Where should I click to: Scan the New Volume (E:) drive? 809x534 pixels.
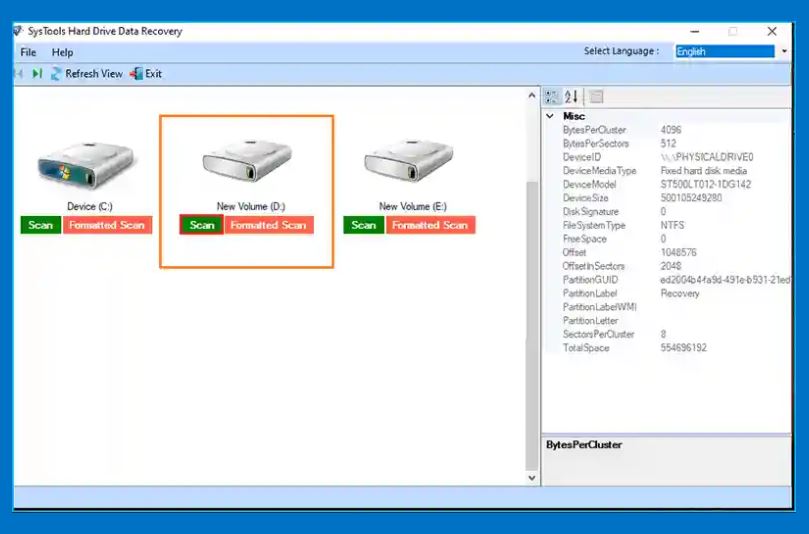[x=364, y=225]
